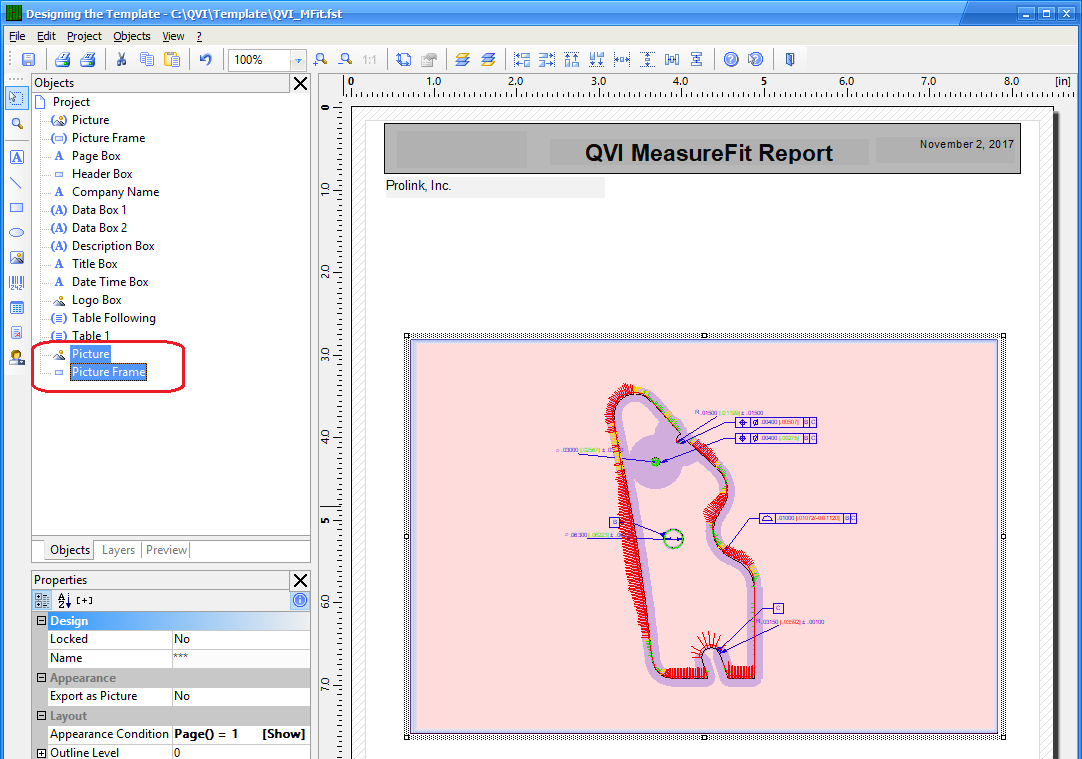Viewport: 1082px width, 759px height.
Task: Sort properties alphabetically with A-Z icon
Action: coord(64,600)
